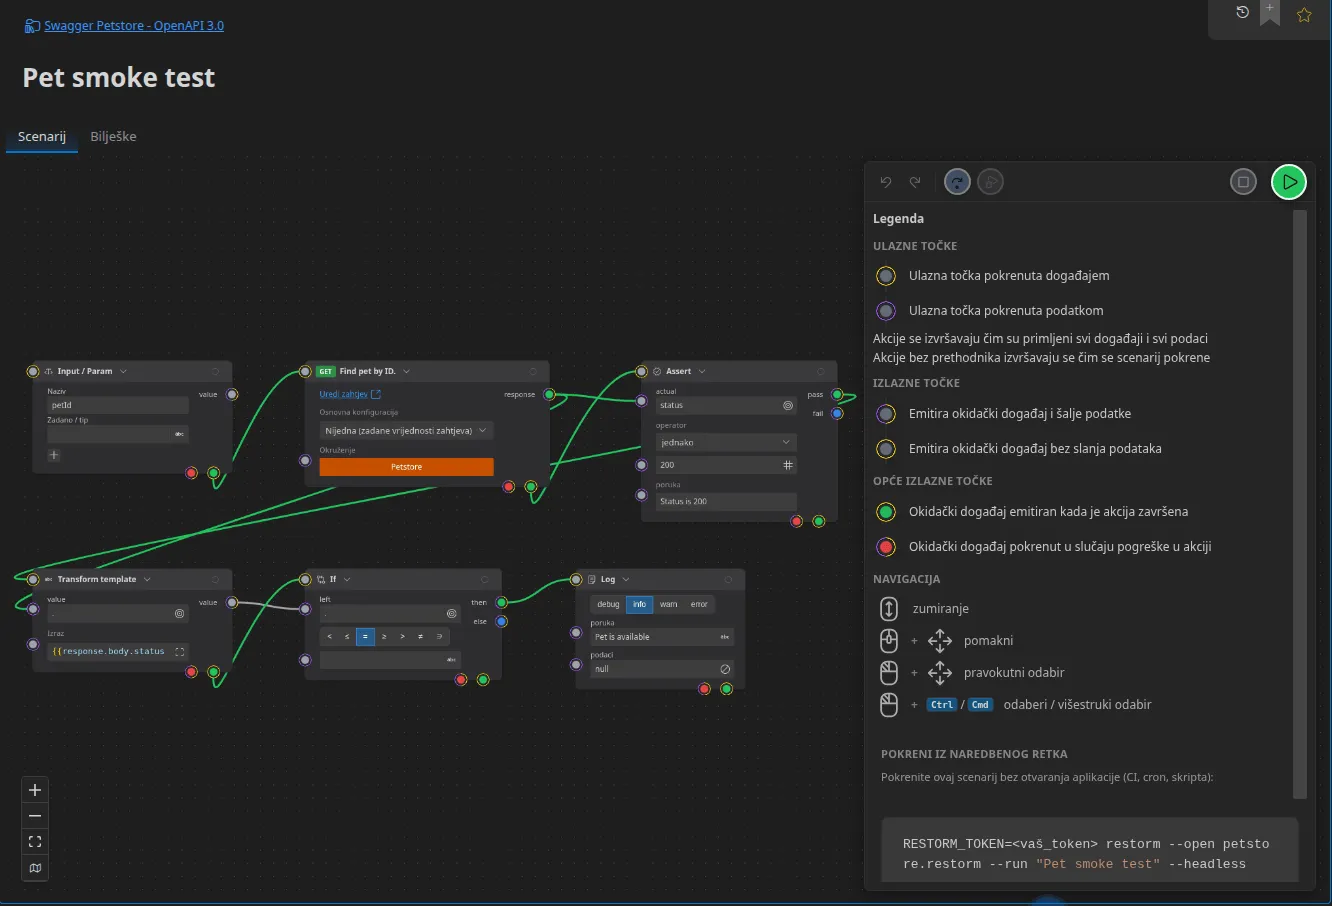Select the not-equal operator in If node
Screen dimensions: 1332x906
click(x=420, y=636)
